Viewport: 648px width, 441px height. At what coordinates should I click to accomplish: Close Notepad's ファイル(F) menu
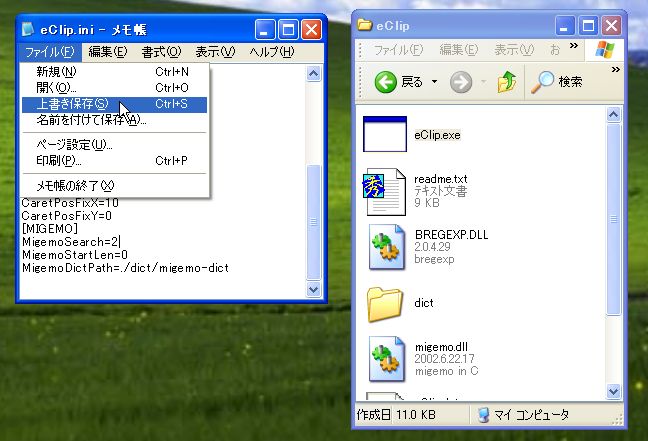click(x=50, y=52)
